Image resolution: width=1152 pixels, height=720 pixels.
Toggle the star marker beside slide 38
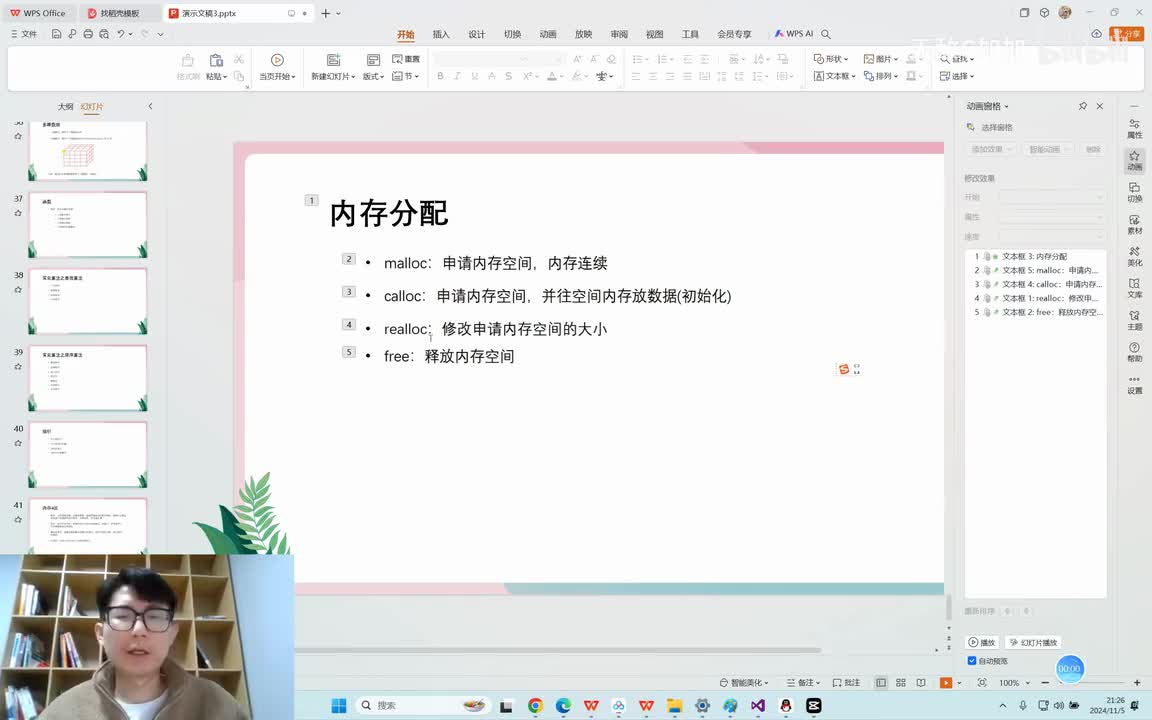point(18,289)
